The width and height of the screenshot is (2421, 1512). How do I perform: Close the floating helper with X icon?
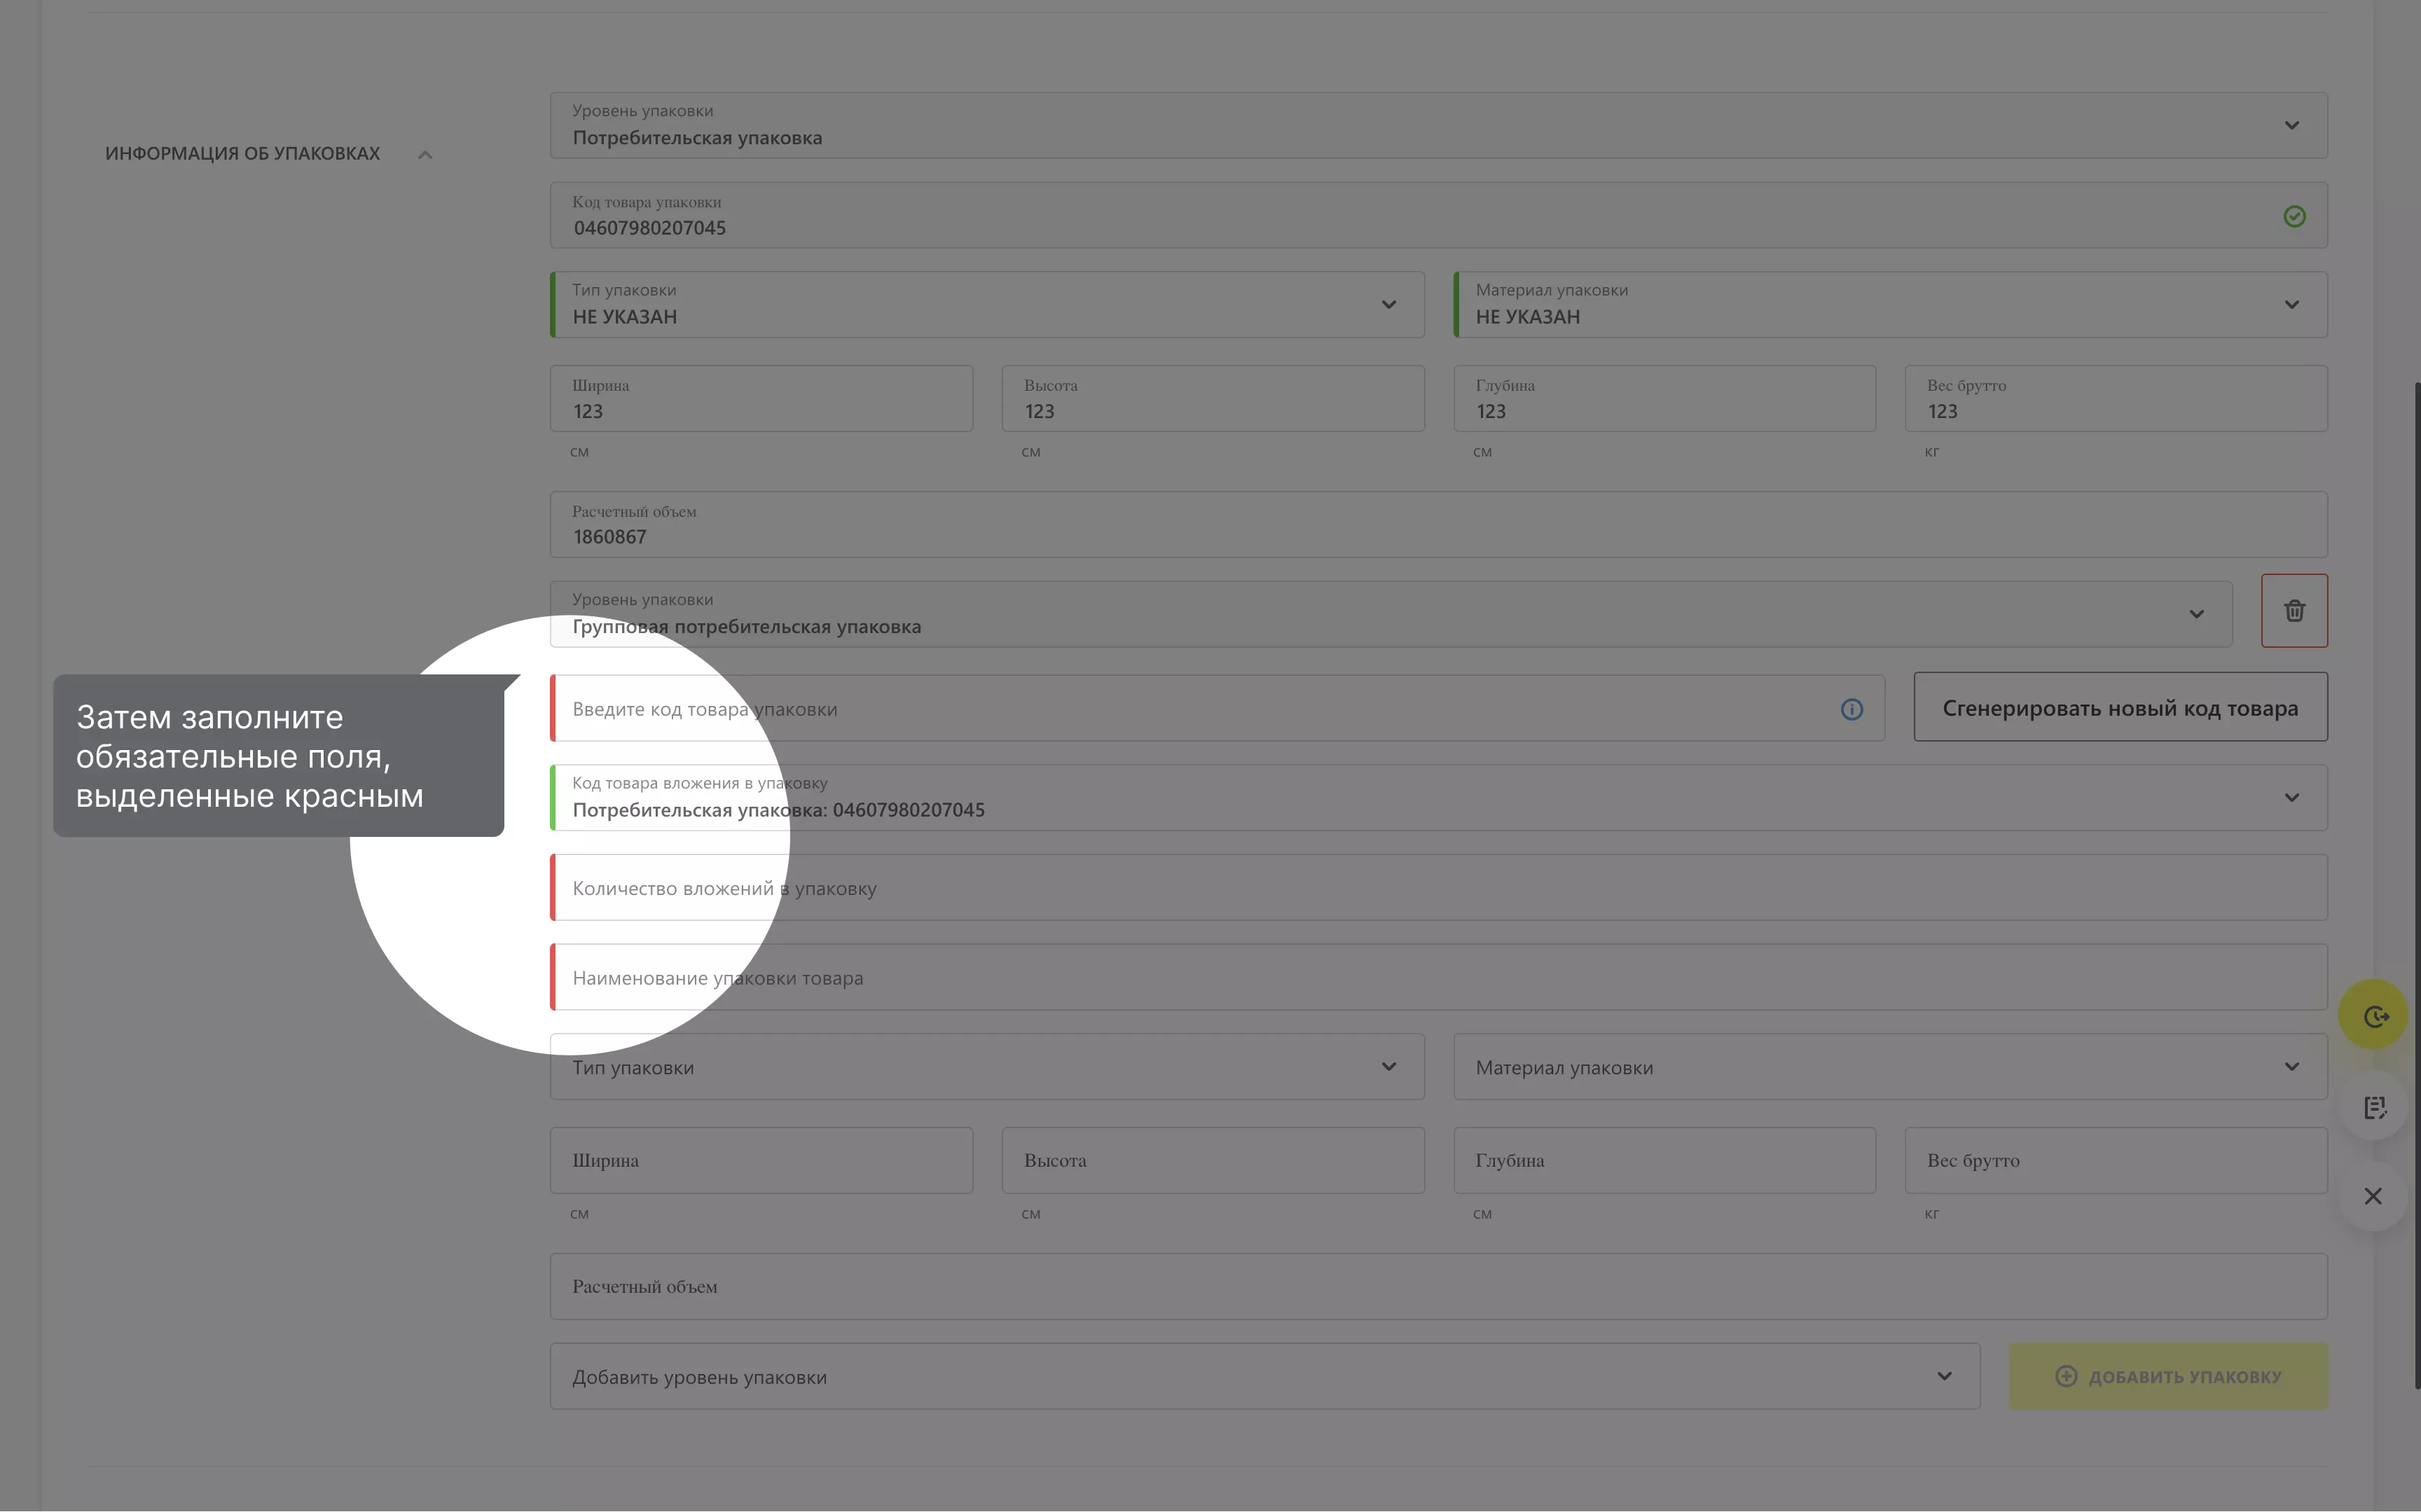[2373, 1196]
